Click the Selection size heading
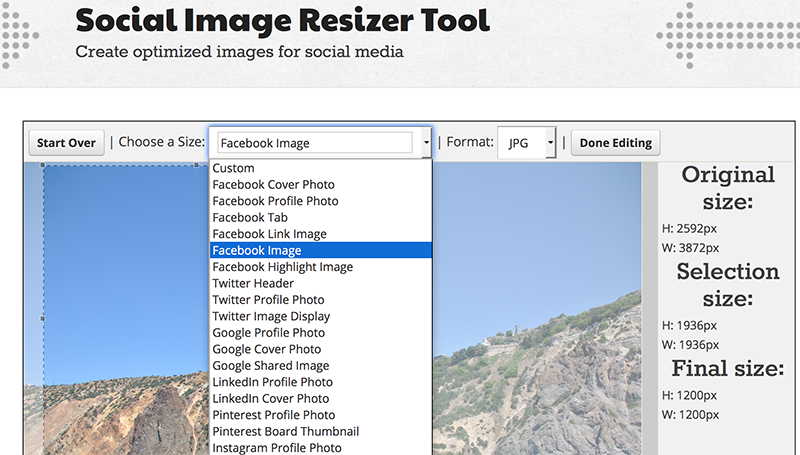The image size is (800, 455). tap(728, 285)
